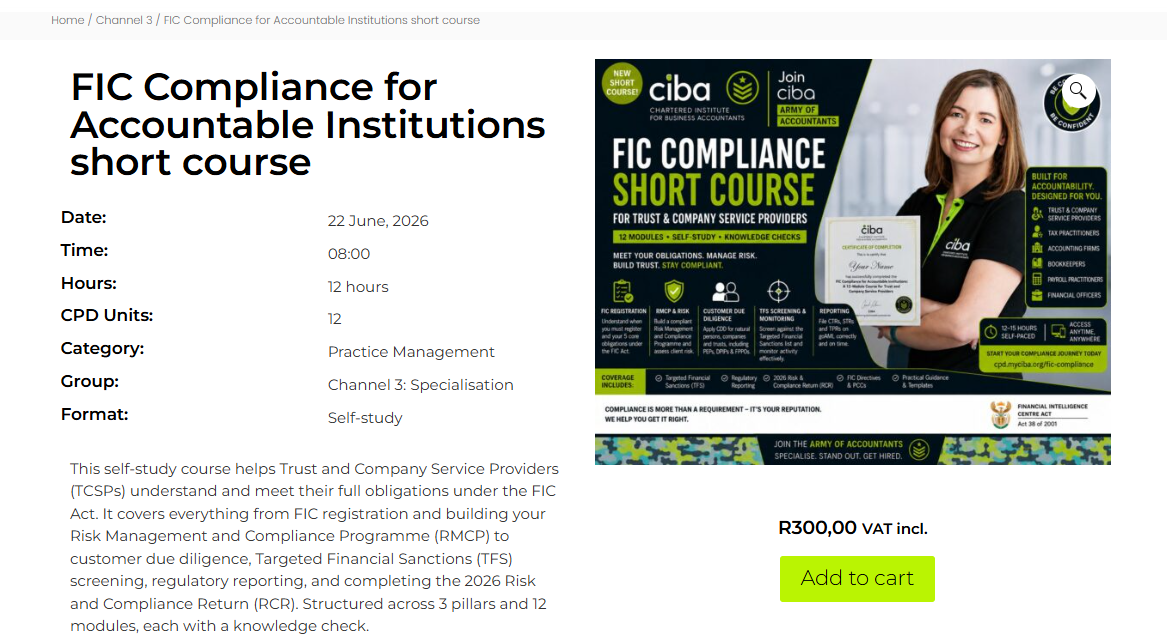
Task: Click the Army of Accountants emblem at banner bottom
Action: [x=919, y=450]
